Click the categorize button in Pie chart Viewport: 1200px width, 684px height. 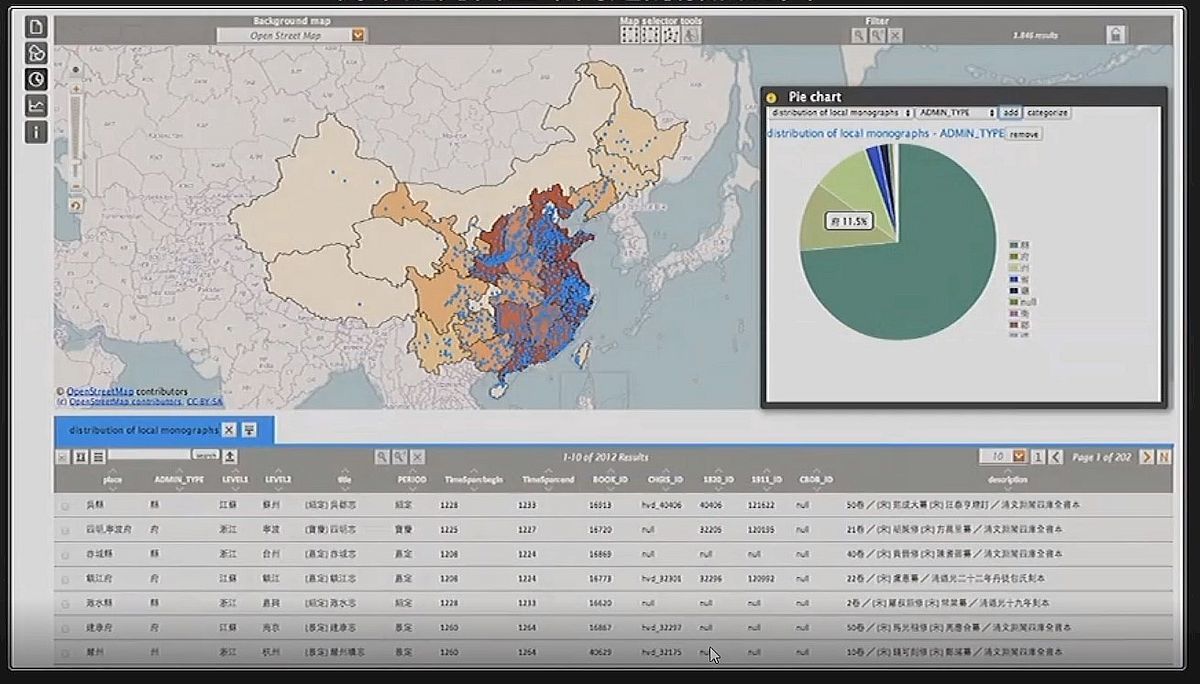1047,113
